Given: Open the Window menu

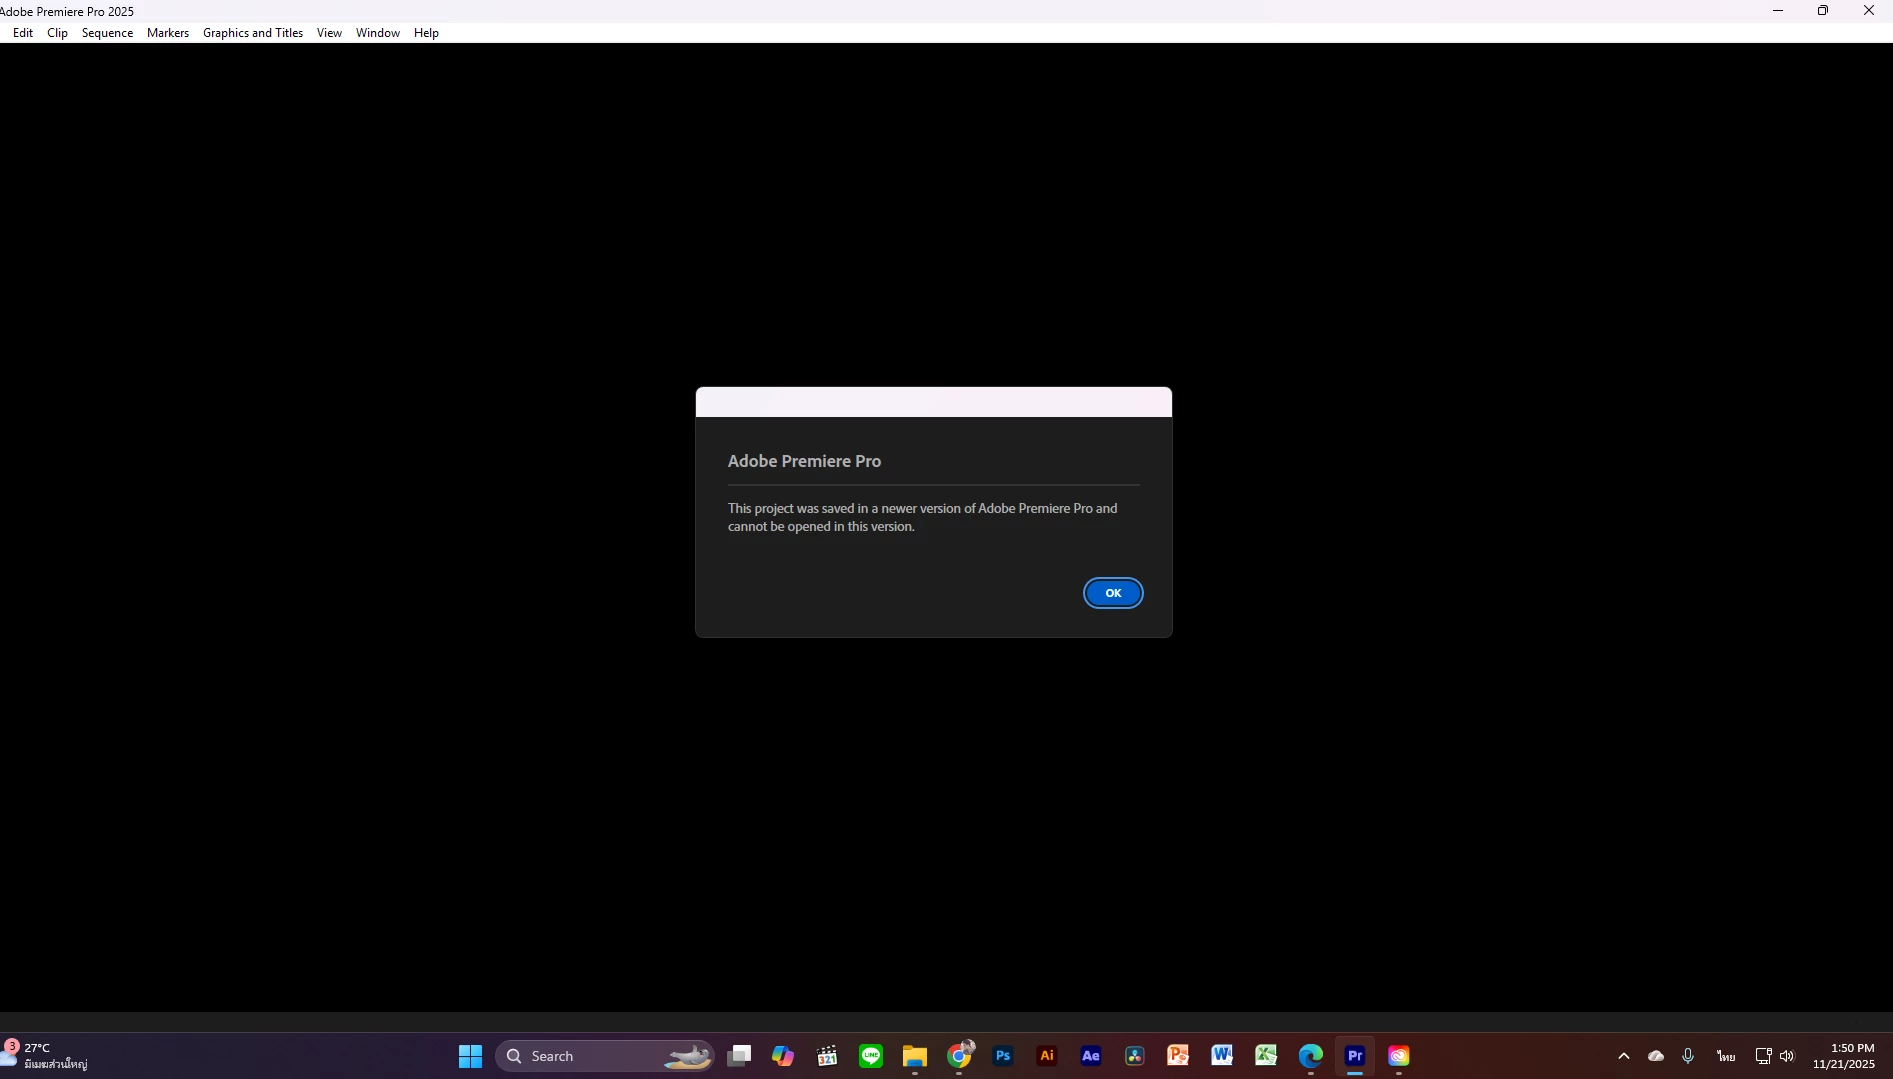Looking at the screenshot, I should pos(378,33).
